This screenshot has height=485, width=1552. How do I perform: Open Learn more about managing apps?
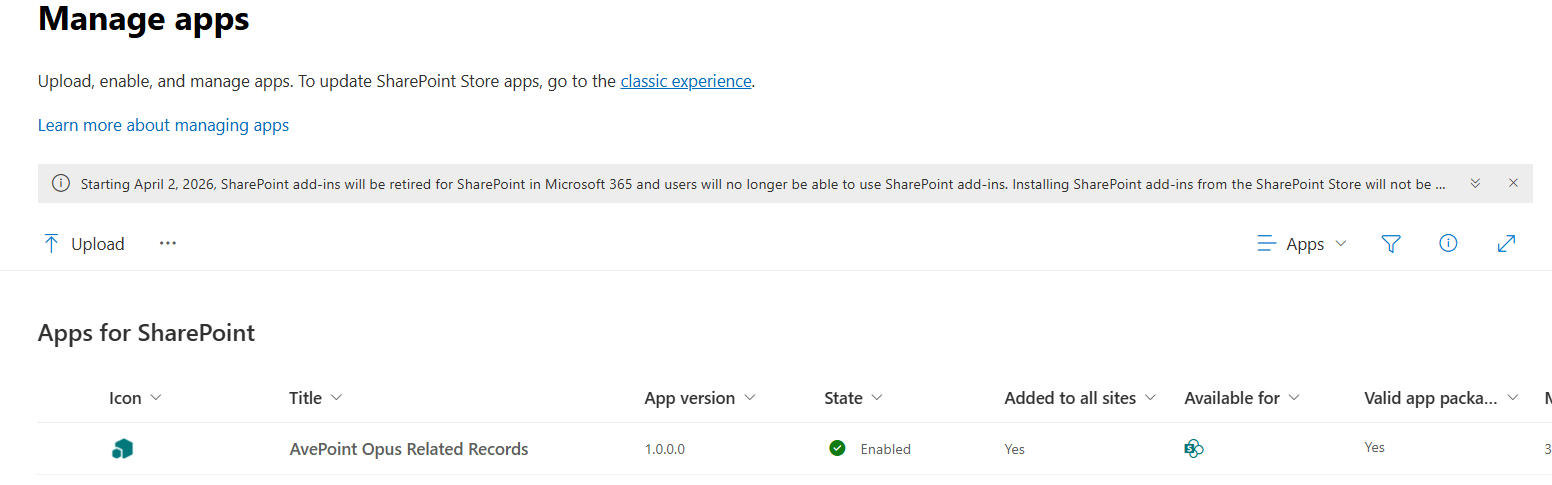[x=163, y=125]
